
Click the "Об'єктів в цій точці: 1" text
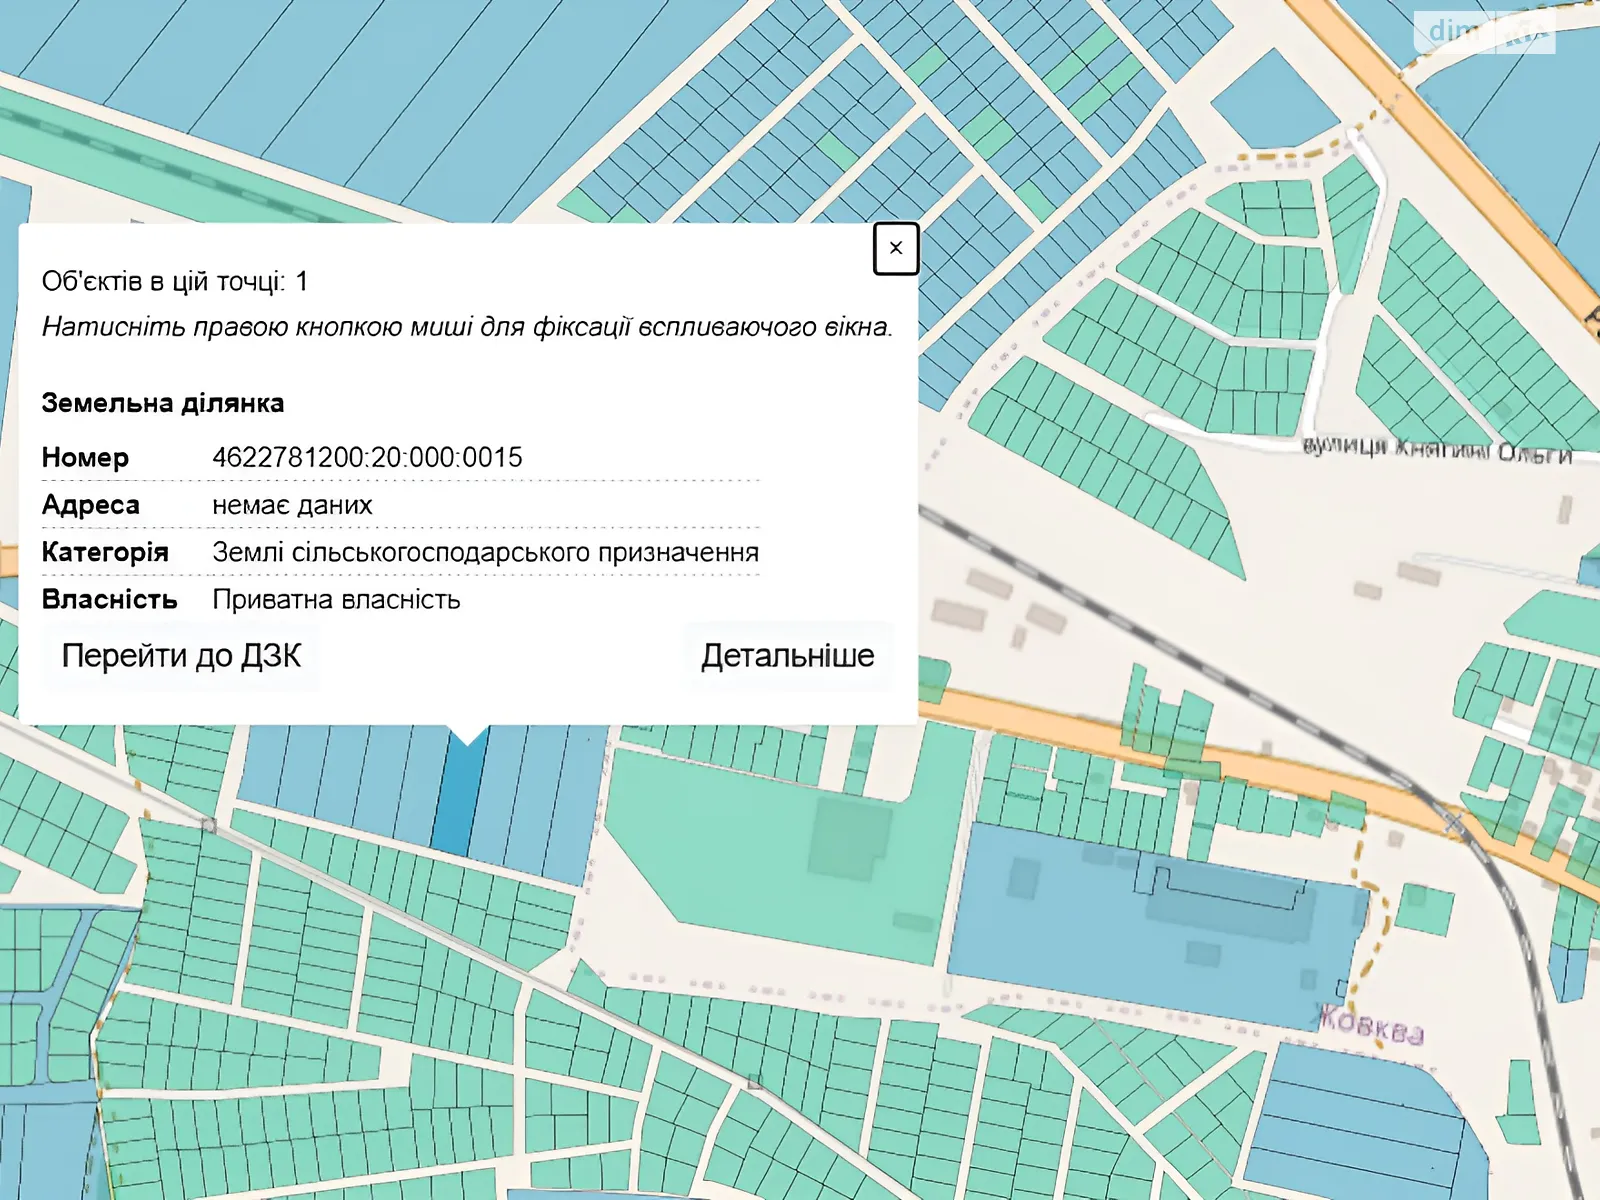(175, 282)
